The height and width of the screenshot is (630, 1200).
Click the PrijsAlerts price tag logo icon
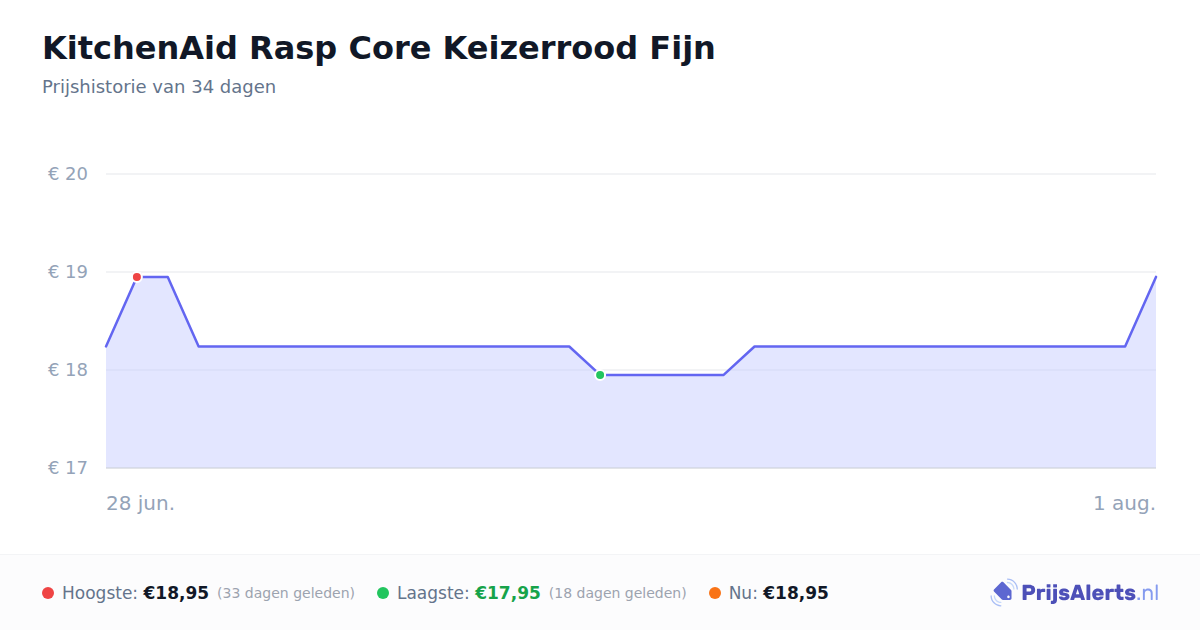[x=1003, y=593]
